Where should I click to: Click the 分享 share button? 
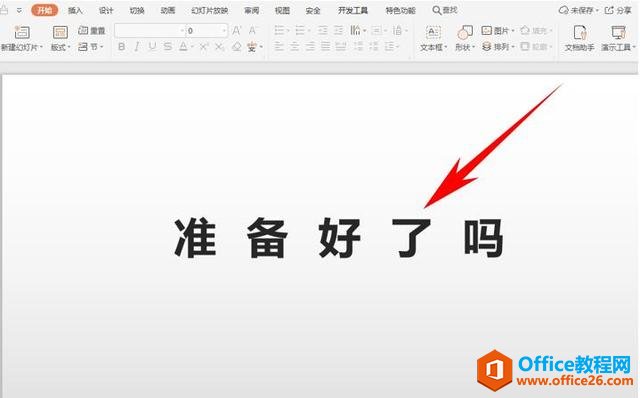pos(618,10)
